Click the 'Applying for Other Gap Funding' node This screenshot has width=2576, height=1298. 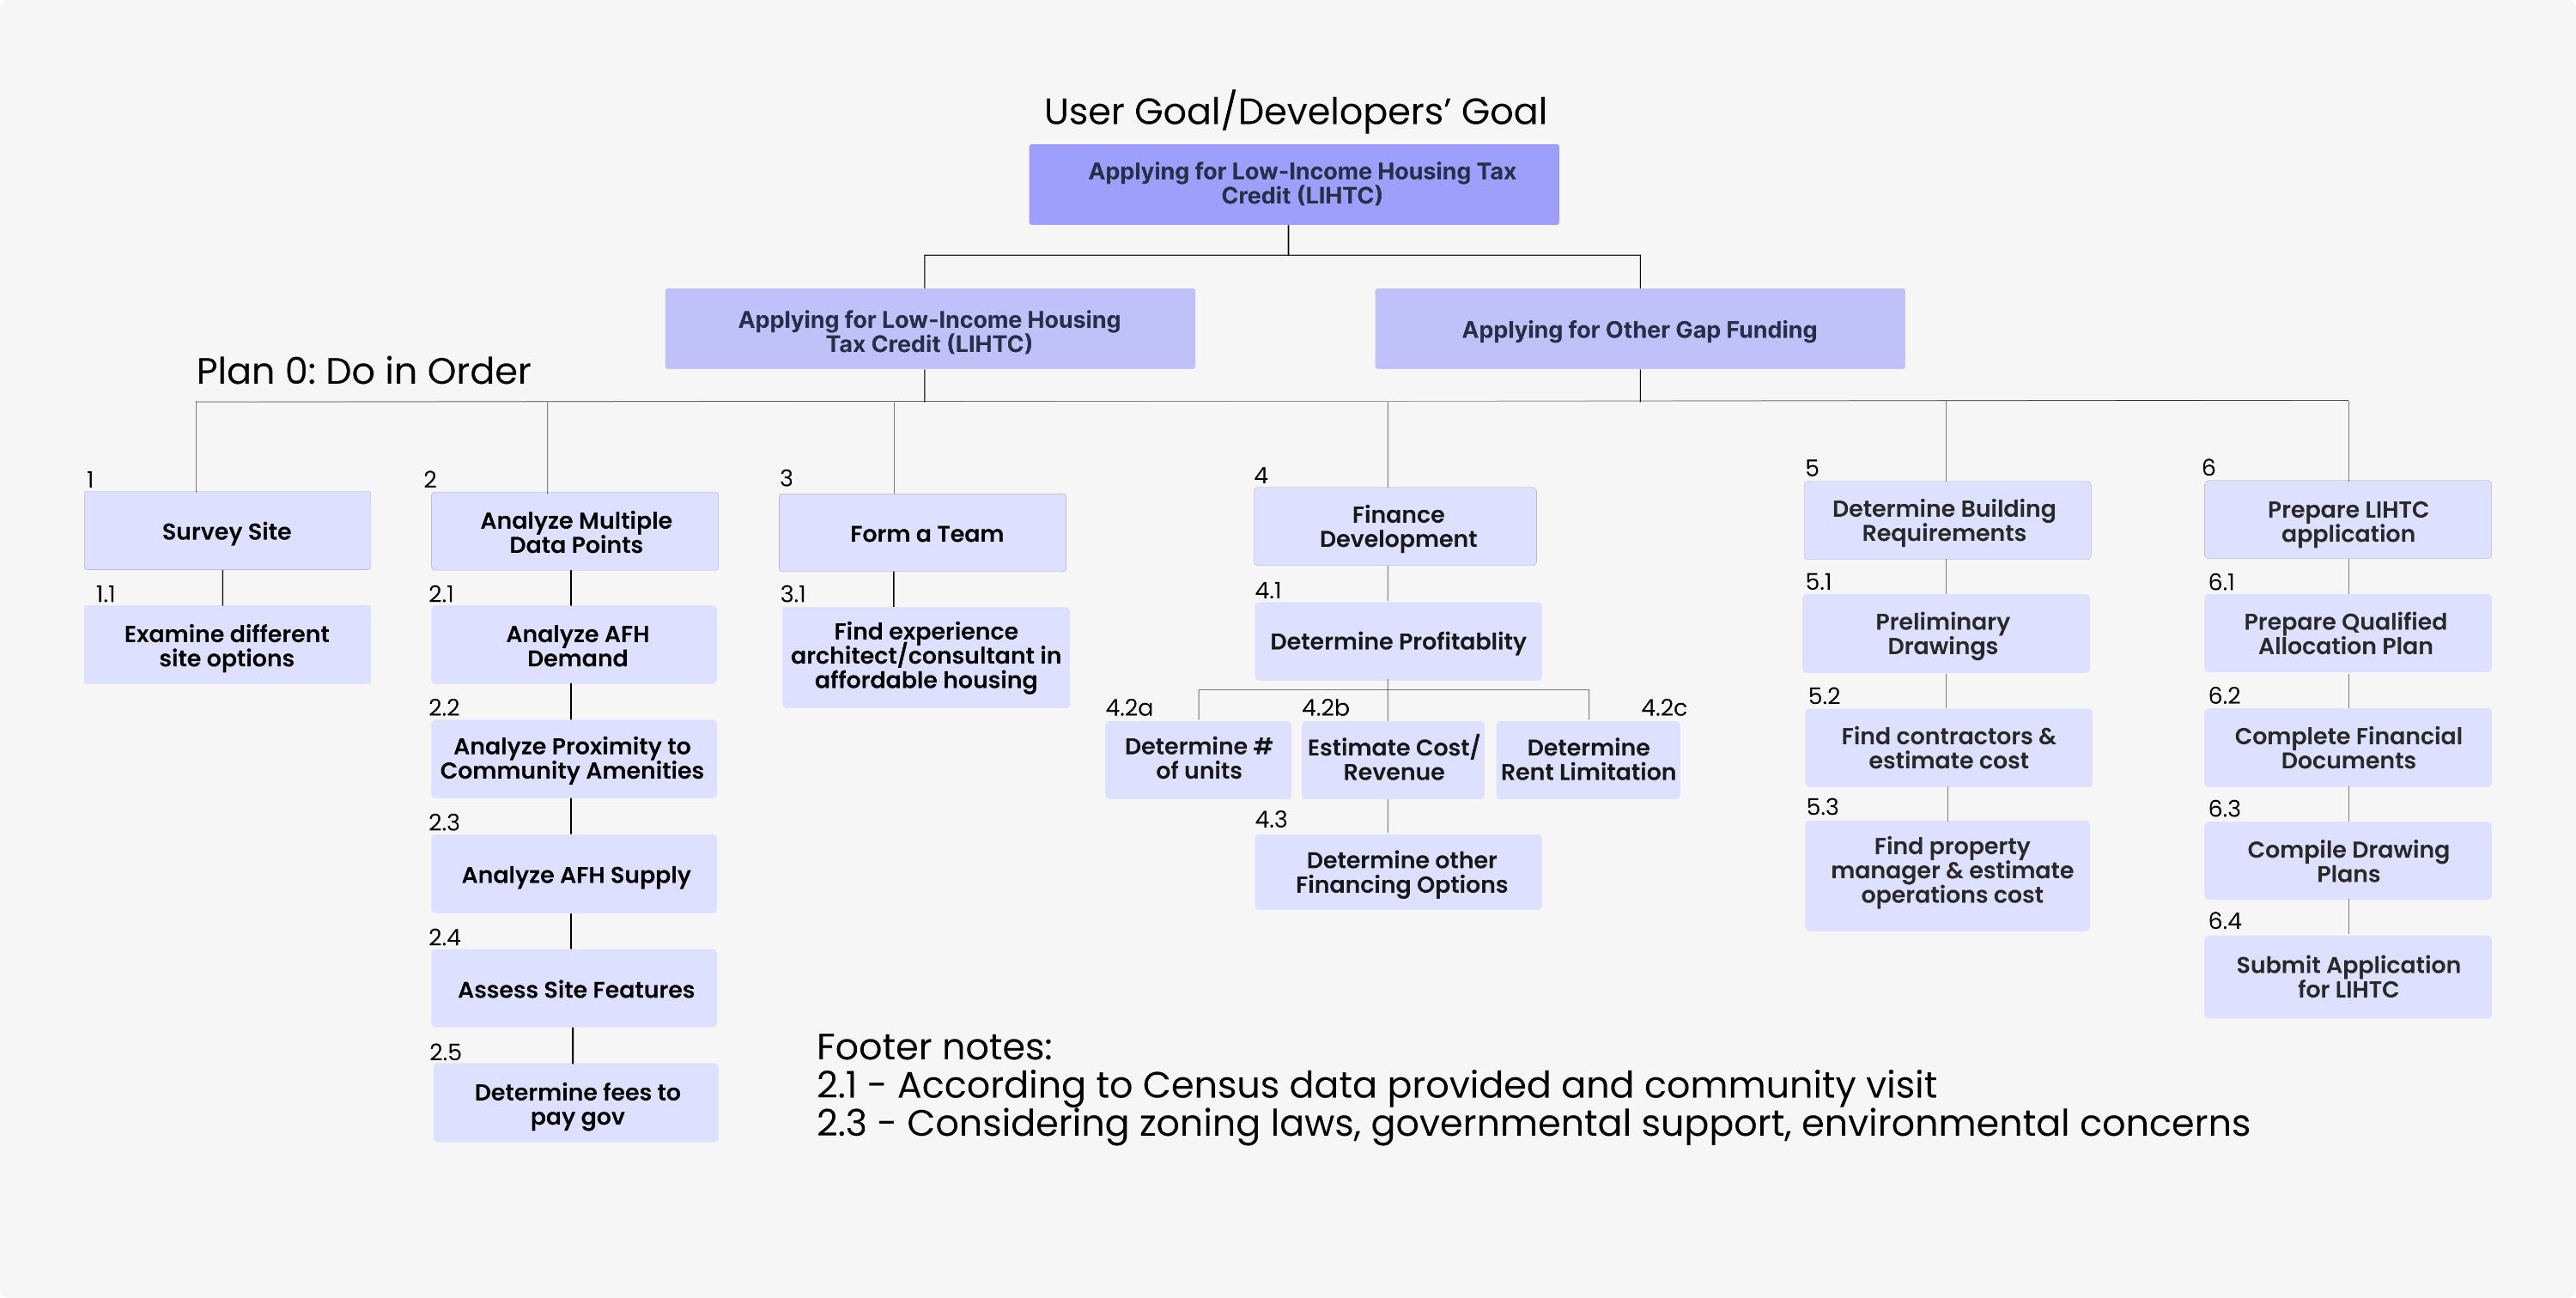point(1640,328)
